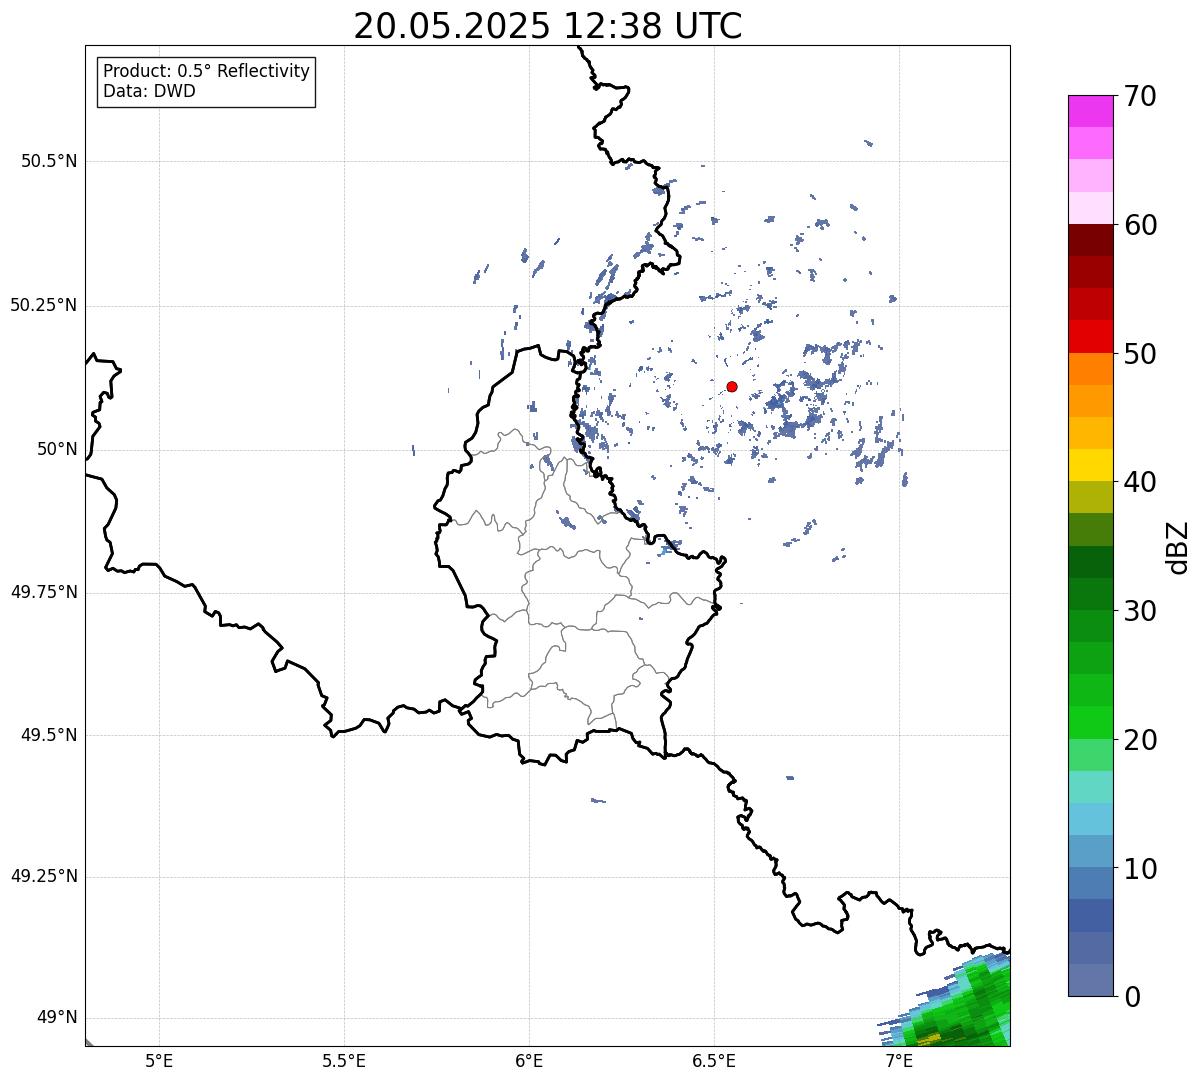1202x1081 pixels.
Task: Click the 5.5°E longitude label
Action: click(x=344, y=1060)
